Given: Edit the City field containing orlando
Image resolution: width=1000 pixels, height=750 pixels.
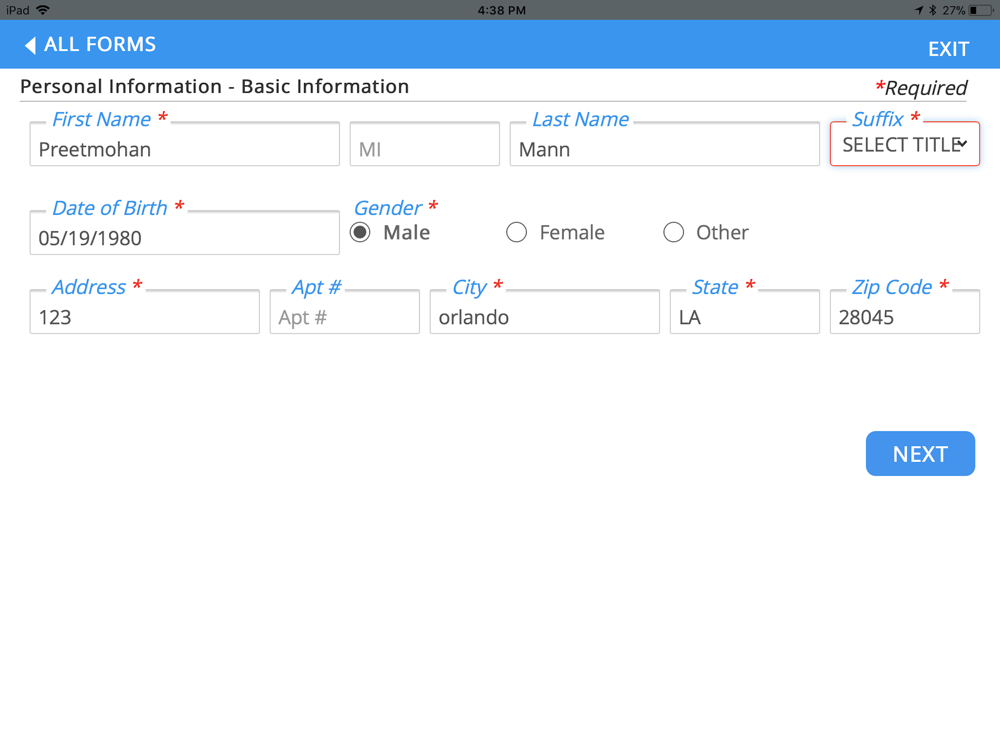Looking at the screenshot, I should [x=545, y=312].
